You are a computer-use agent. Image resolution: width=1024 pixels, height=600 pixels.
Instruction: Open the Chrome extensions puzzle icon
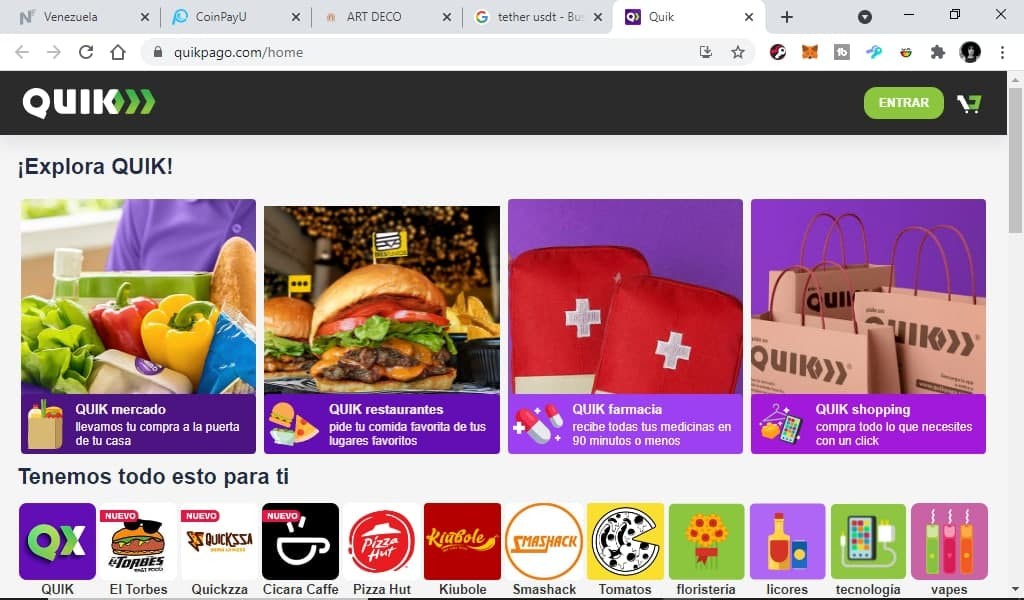tap(938, 52)
